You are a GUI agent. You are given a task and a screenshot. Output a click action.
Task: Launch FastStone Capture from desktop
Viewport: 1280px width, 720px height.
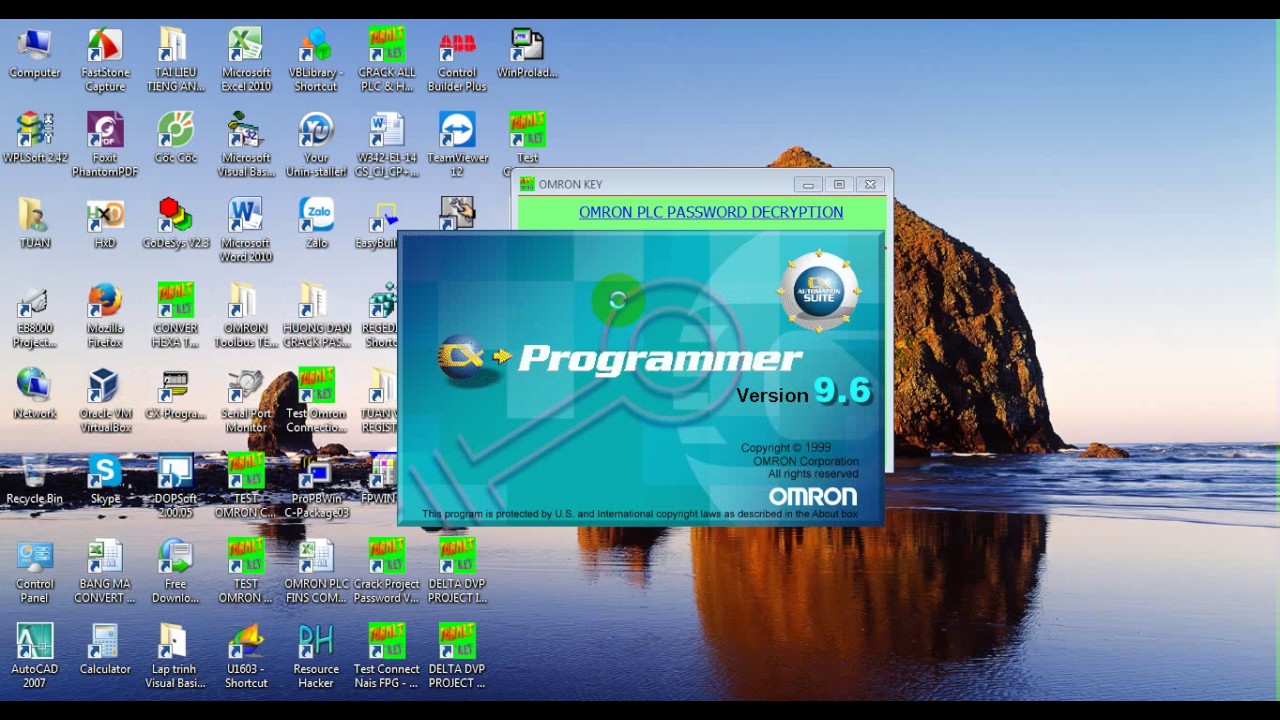point(105,61)
